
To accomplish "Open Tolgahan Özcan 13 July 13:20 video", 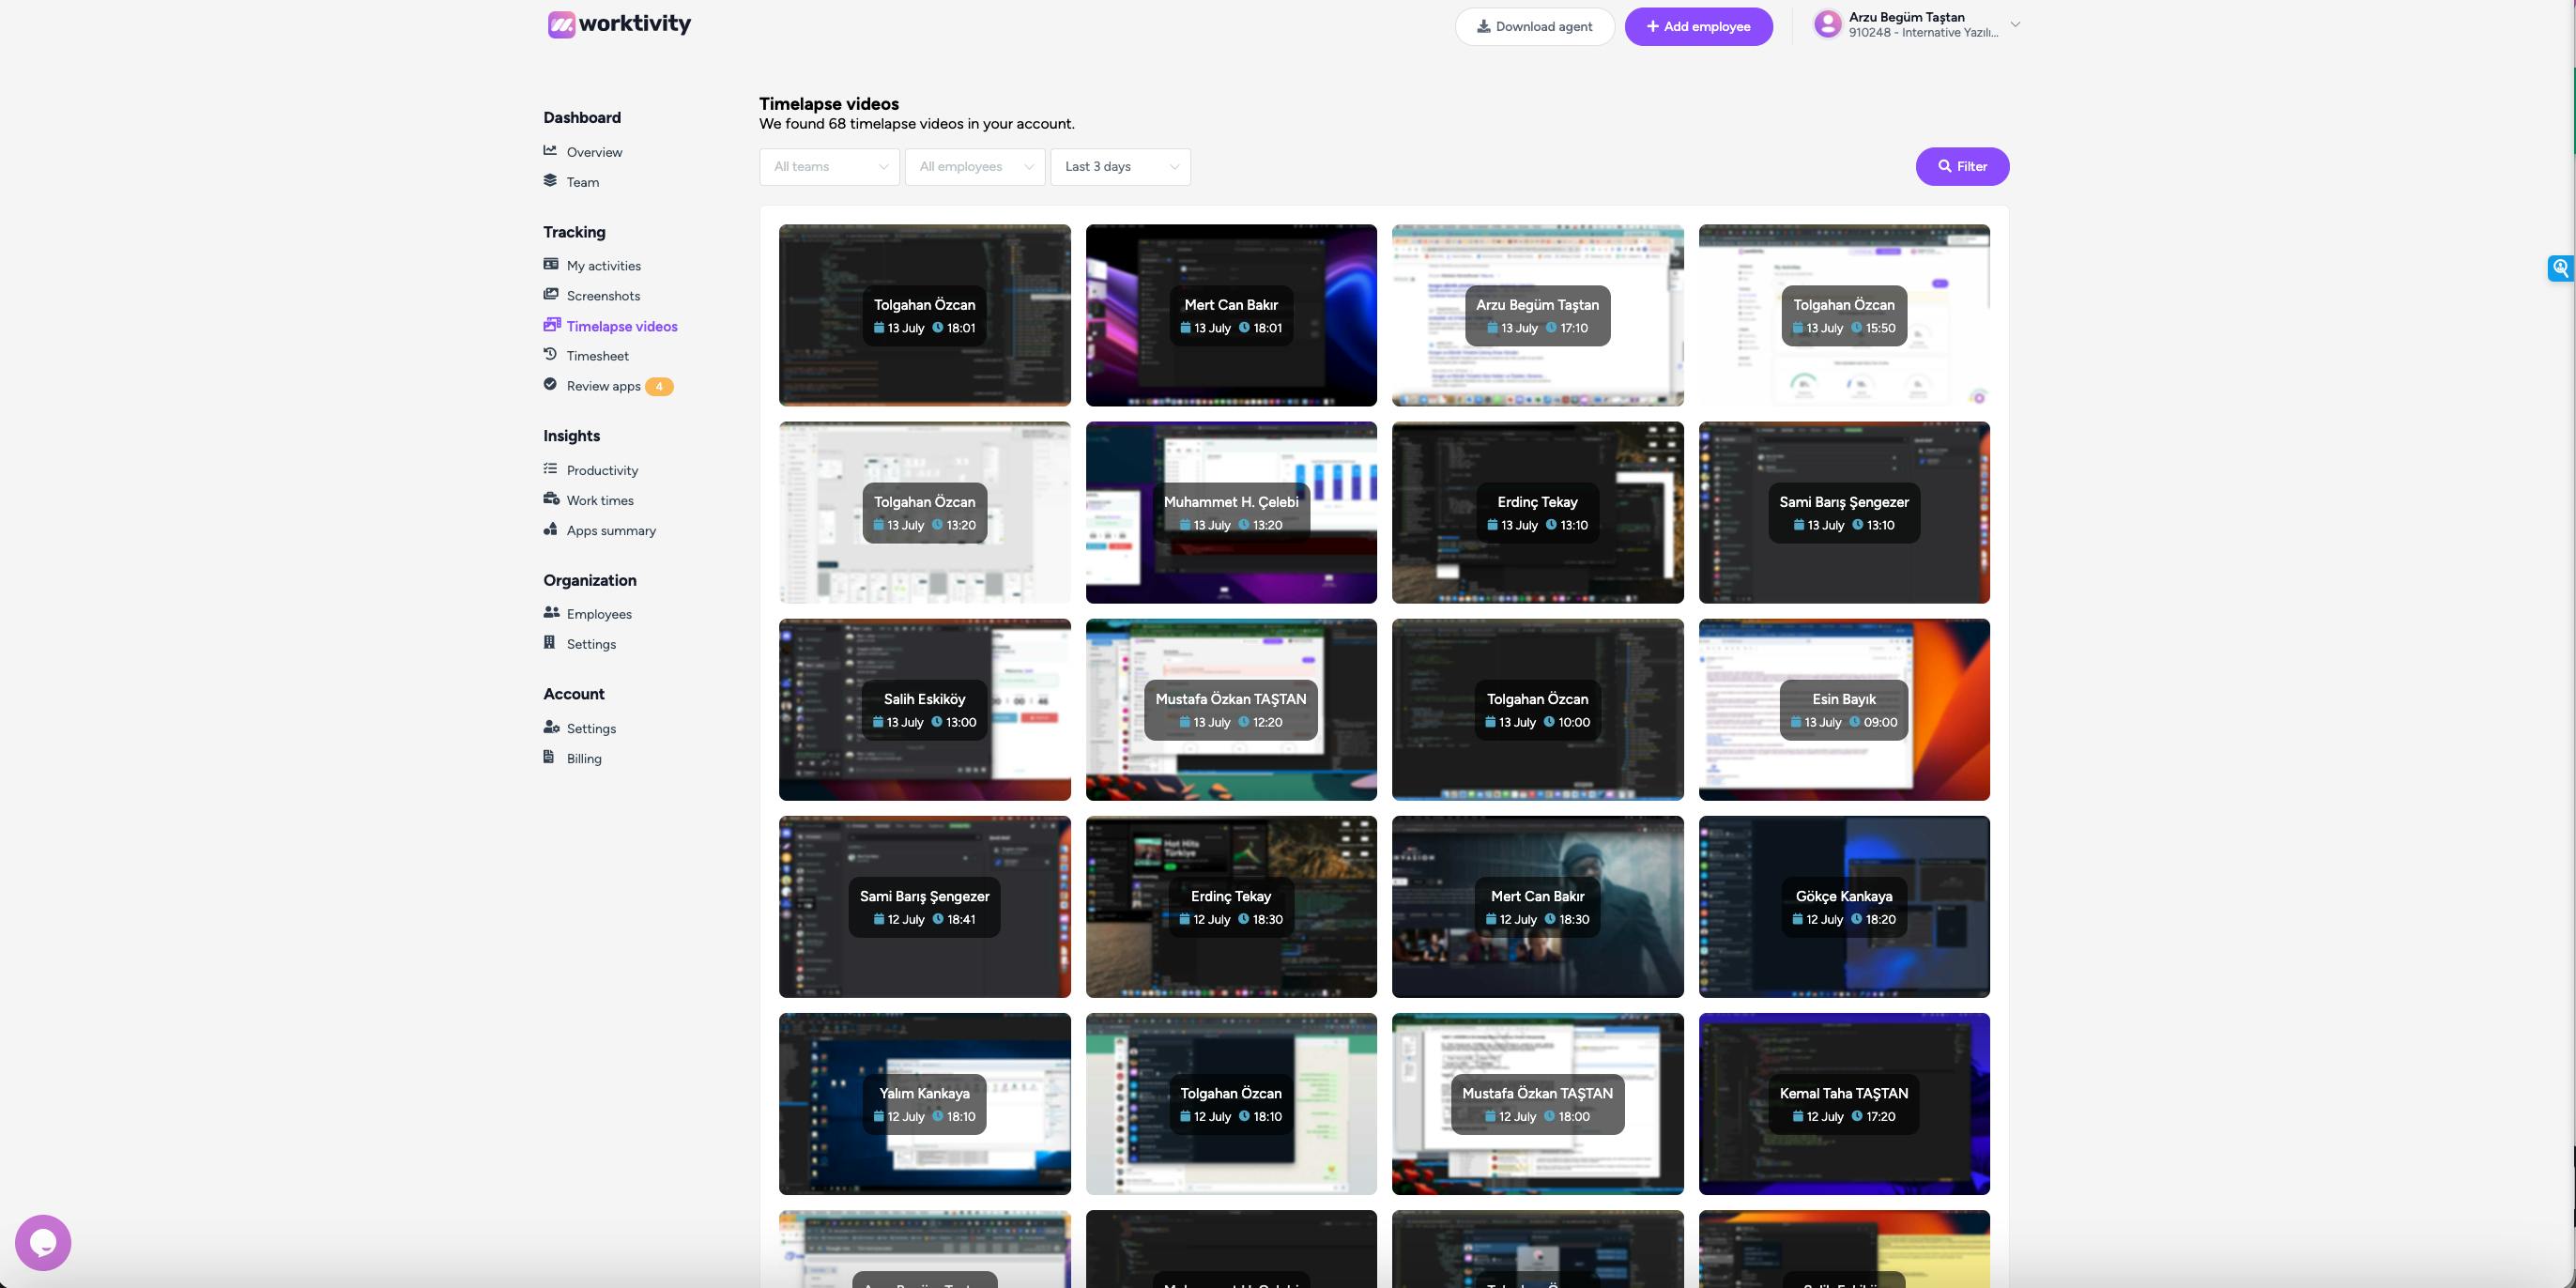I will 924,512.
